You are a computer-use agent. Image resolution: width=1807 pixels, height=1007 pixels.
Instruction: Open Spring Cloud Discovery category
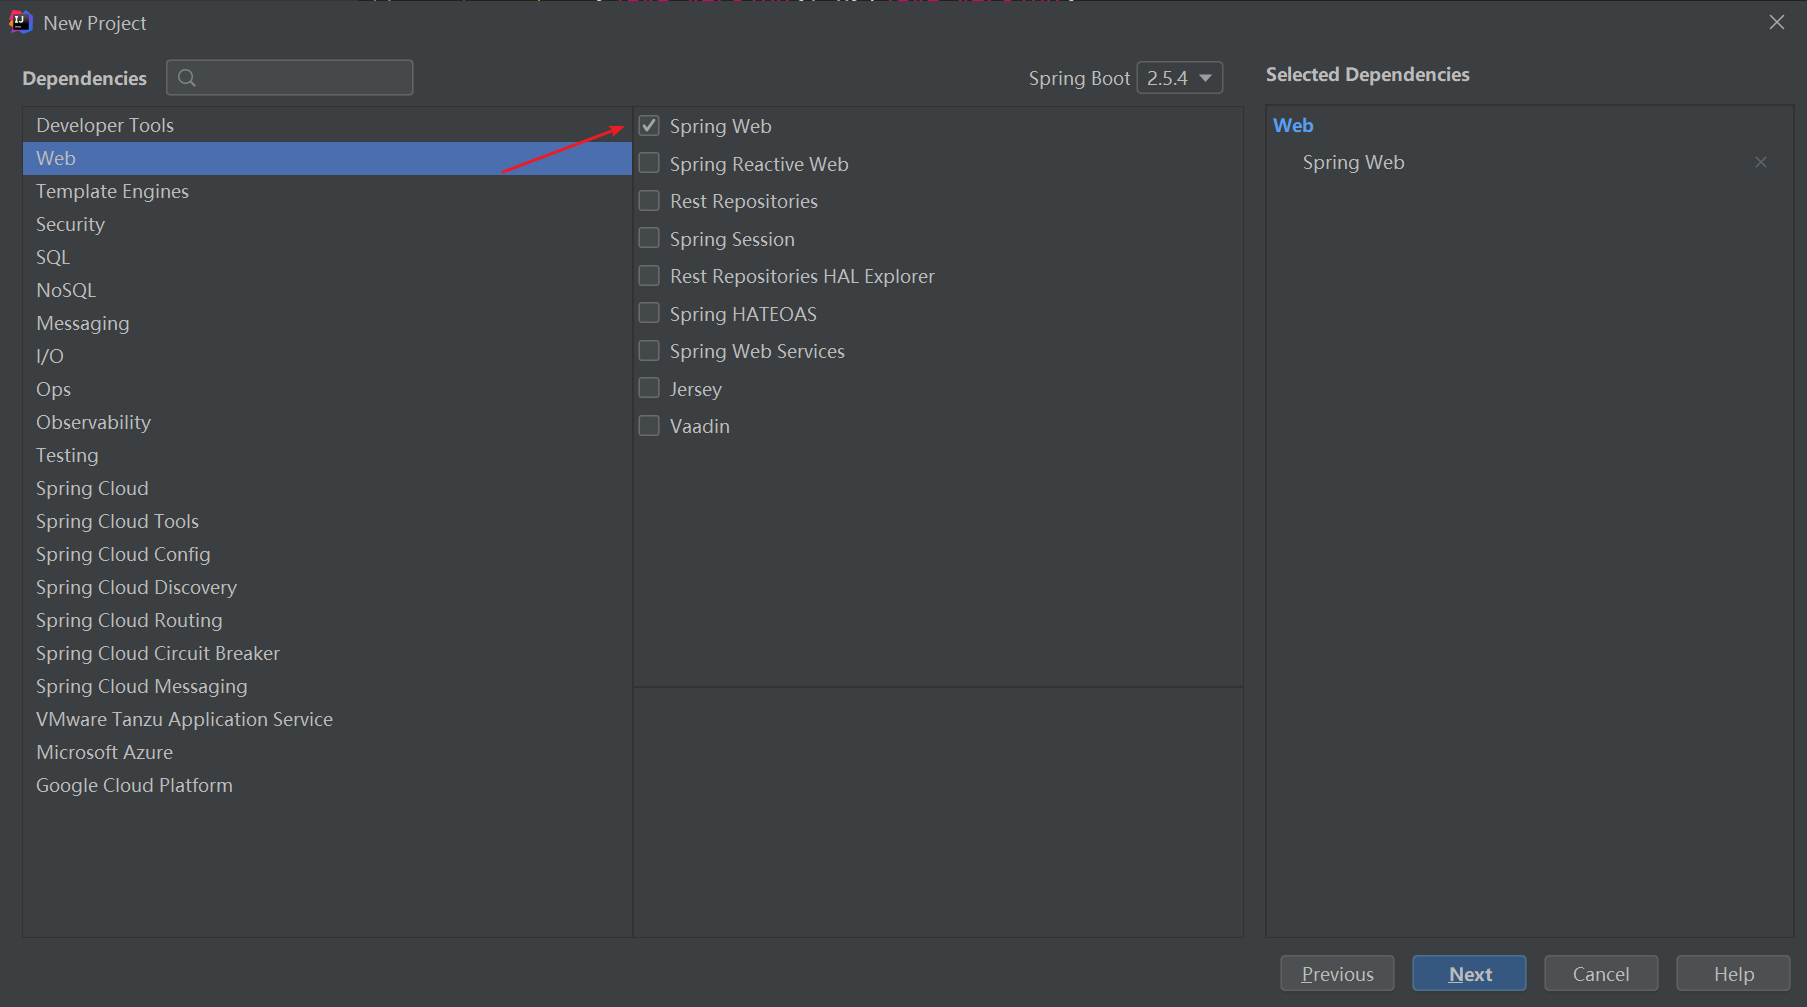327,587
